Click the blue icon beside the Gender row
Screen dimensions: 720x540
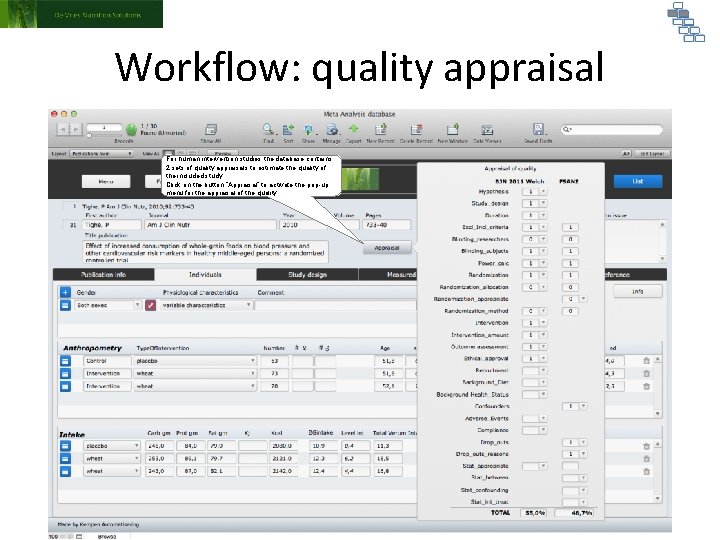pyautogui.click(x=65, y=305)
